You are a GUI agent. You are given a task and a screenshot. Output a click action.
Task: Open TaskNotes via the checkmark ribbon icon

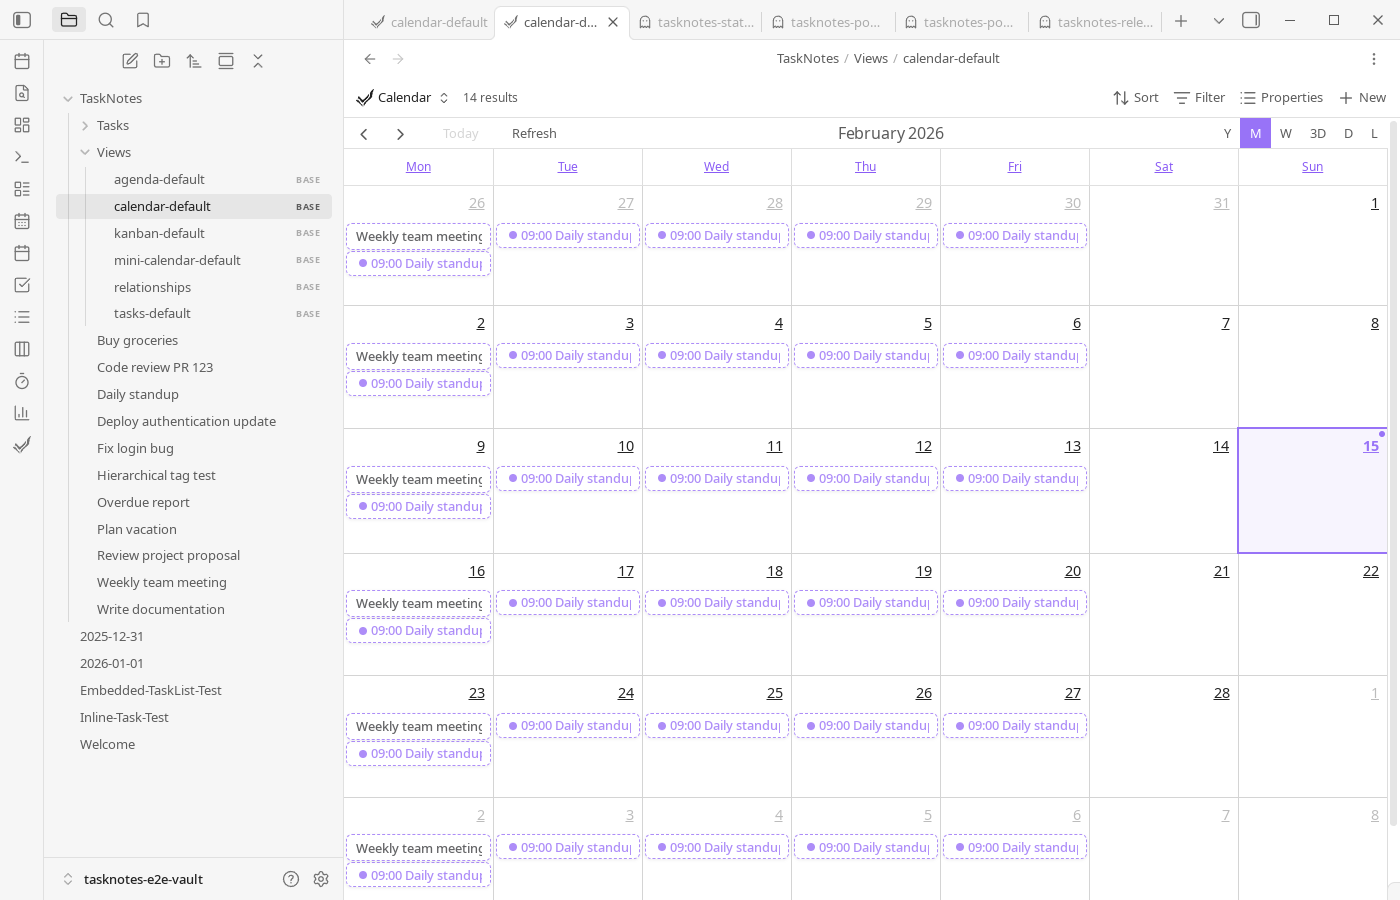[22, 445]
